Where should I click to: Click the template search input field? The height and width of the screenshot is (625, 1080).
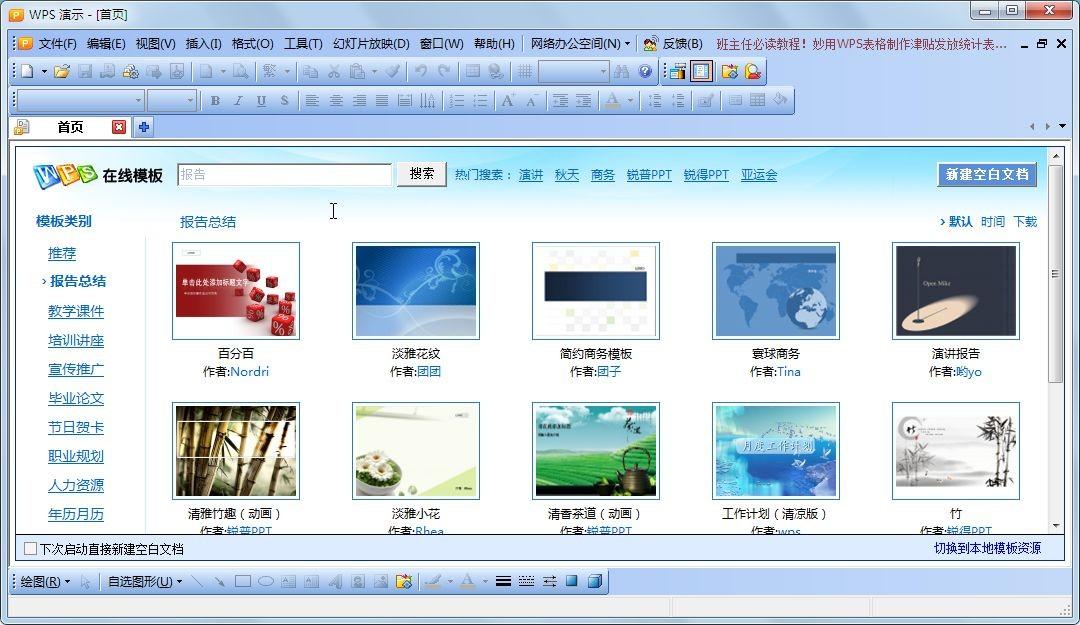[x=284, y=174]
